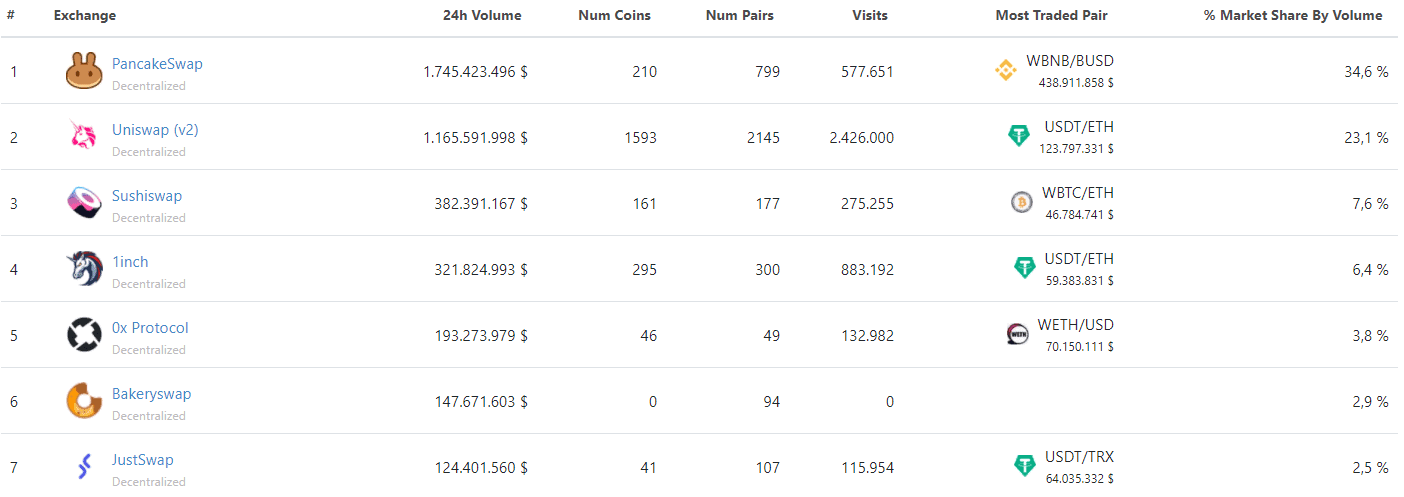Click the 321.824.993 $ volume value
The image size is (1404, 497).
(x=481, y=270)
